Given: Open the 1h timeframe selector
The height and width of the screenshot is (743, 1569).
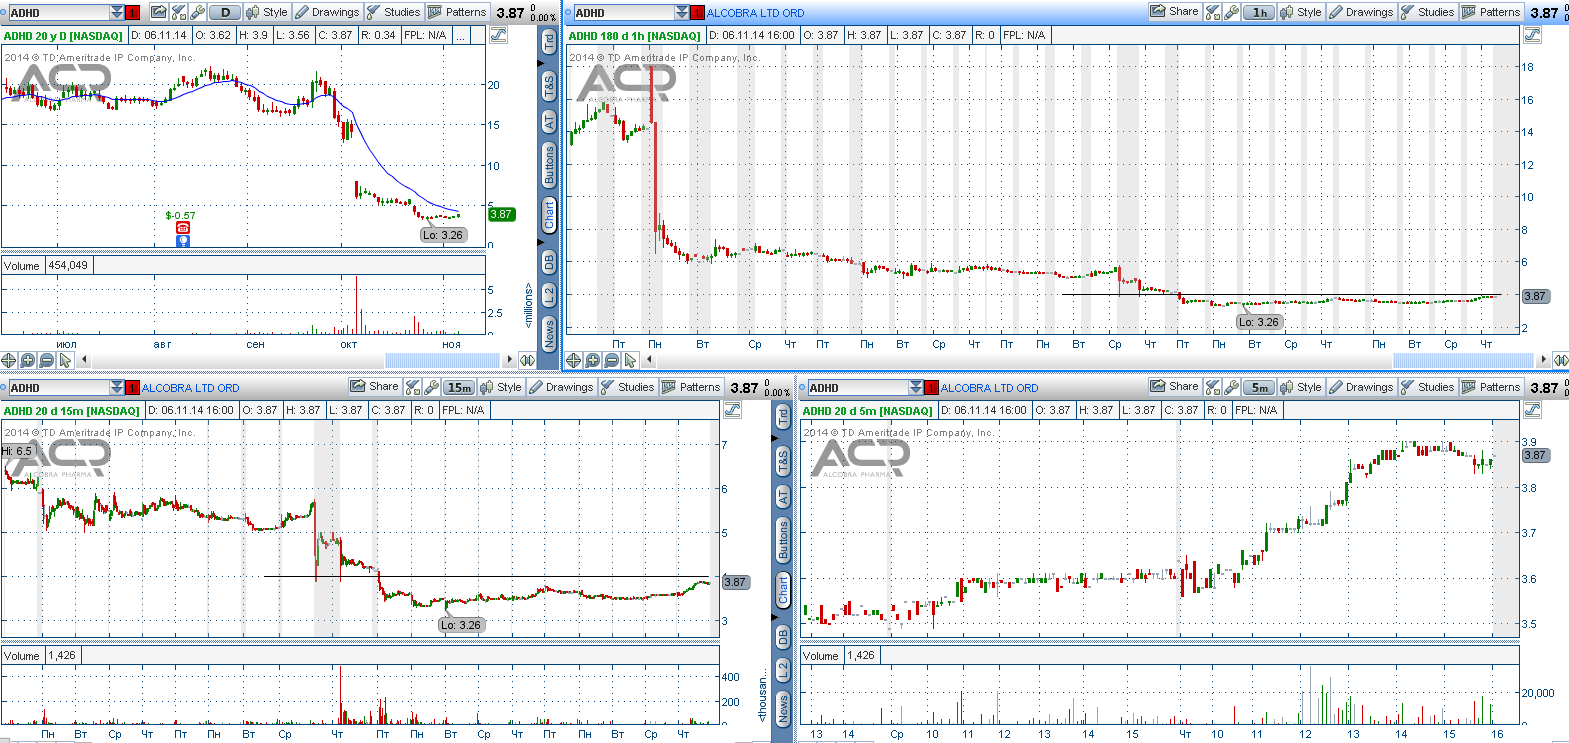Looking at the screenshot, I should 1260,12.
